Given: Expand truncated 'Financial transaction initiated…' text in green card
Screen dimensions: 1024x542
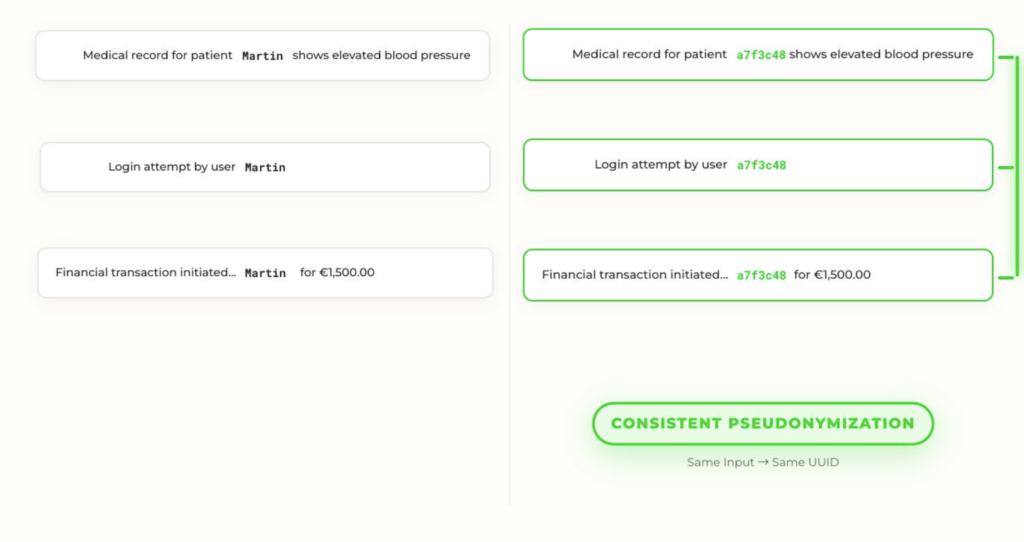Looking at the screenshot, I should [635, 275].
